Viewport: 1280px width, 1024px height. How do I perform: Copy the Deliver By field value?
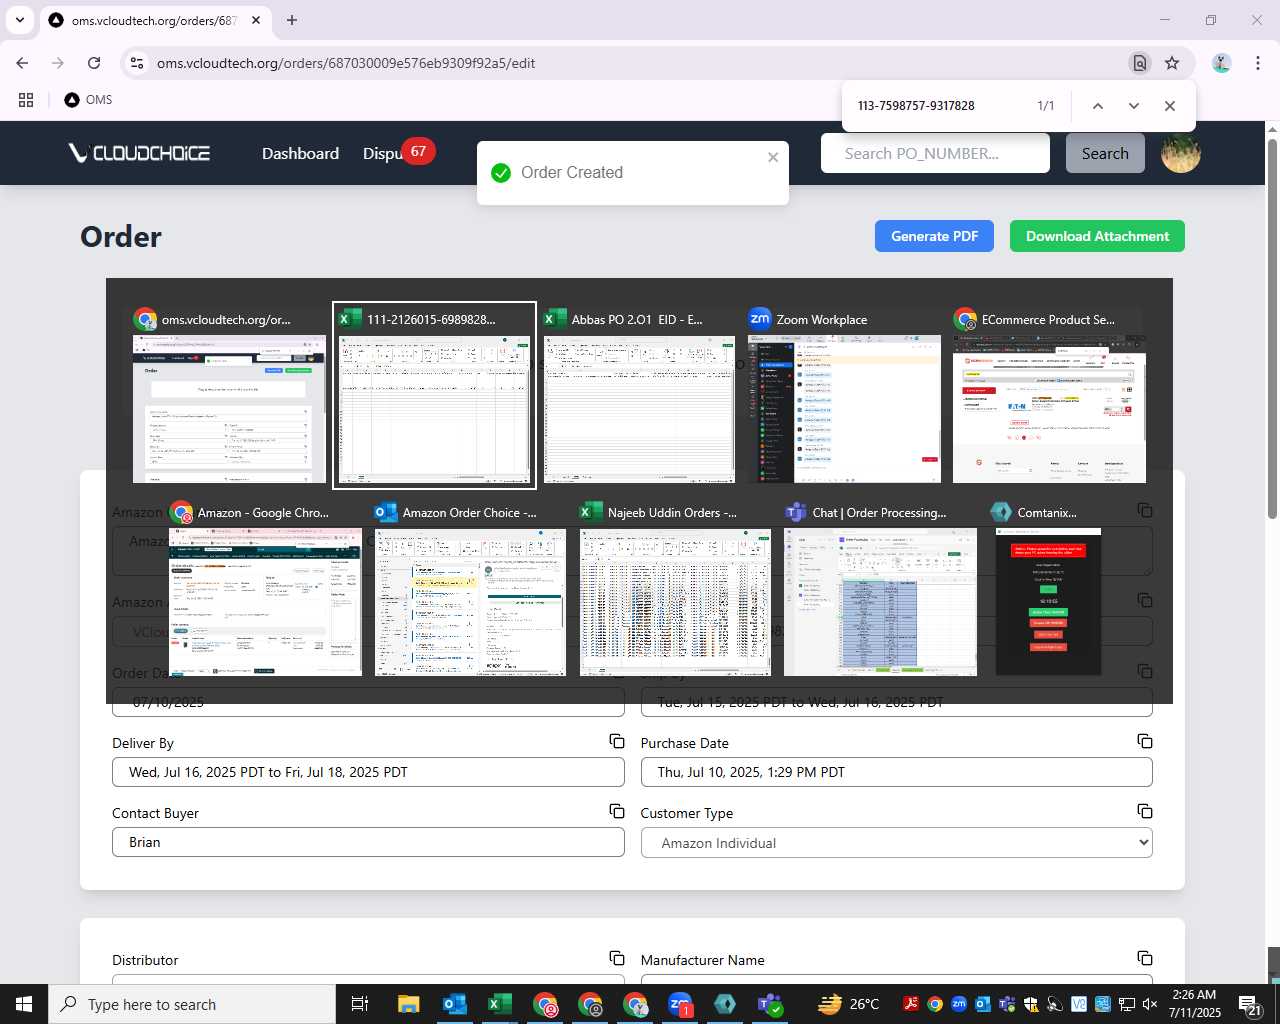pos(617,741)
